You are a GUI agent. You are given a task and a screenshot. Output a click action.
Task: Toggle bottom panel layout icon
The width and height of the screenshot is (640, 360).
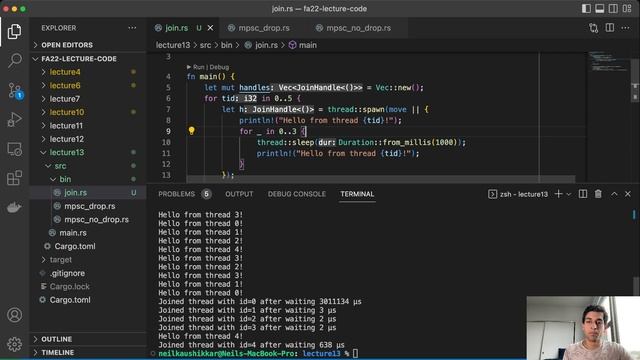600,9
